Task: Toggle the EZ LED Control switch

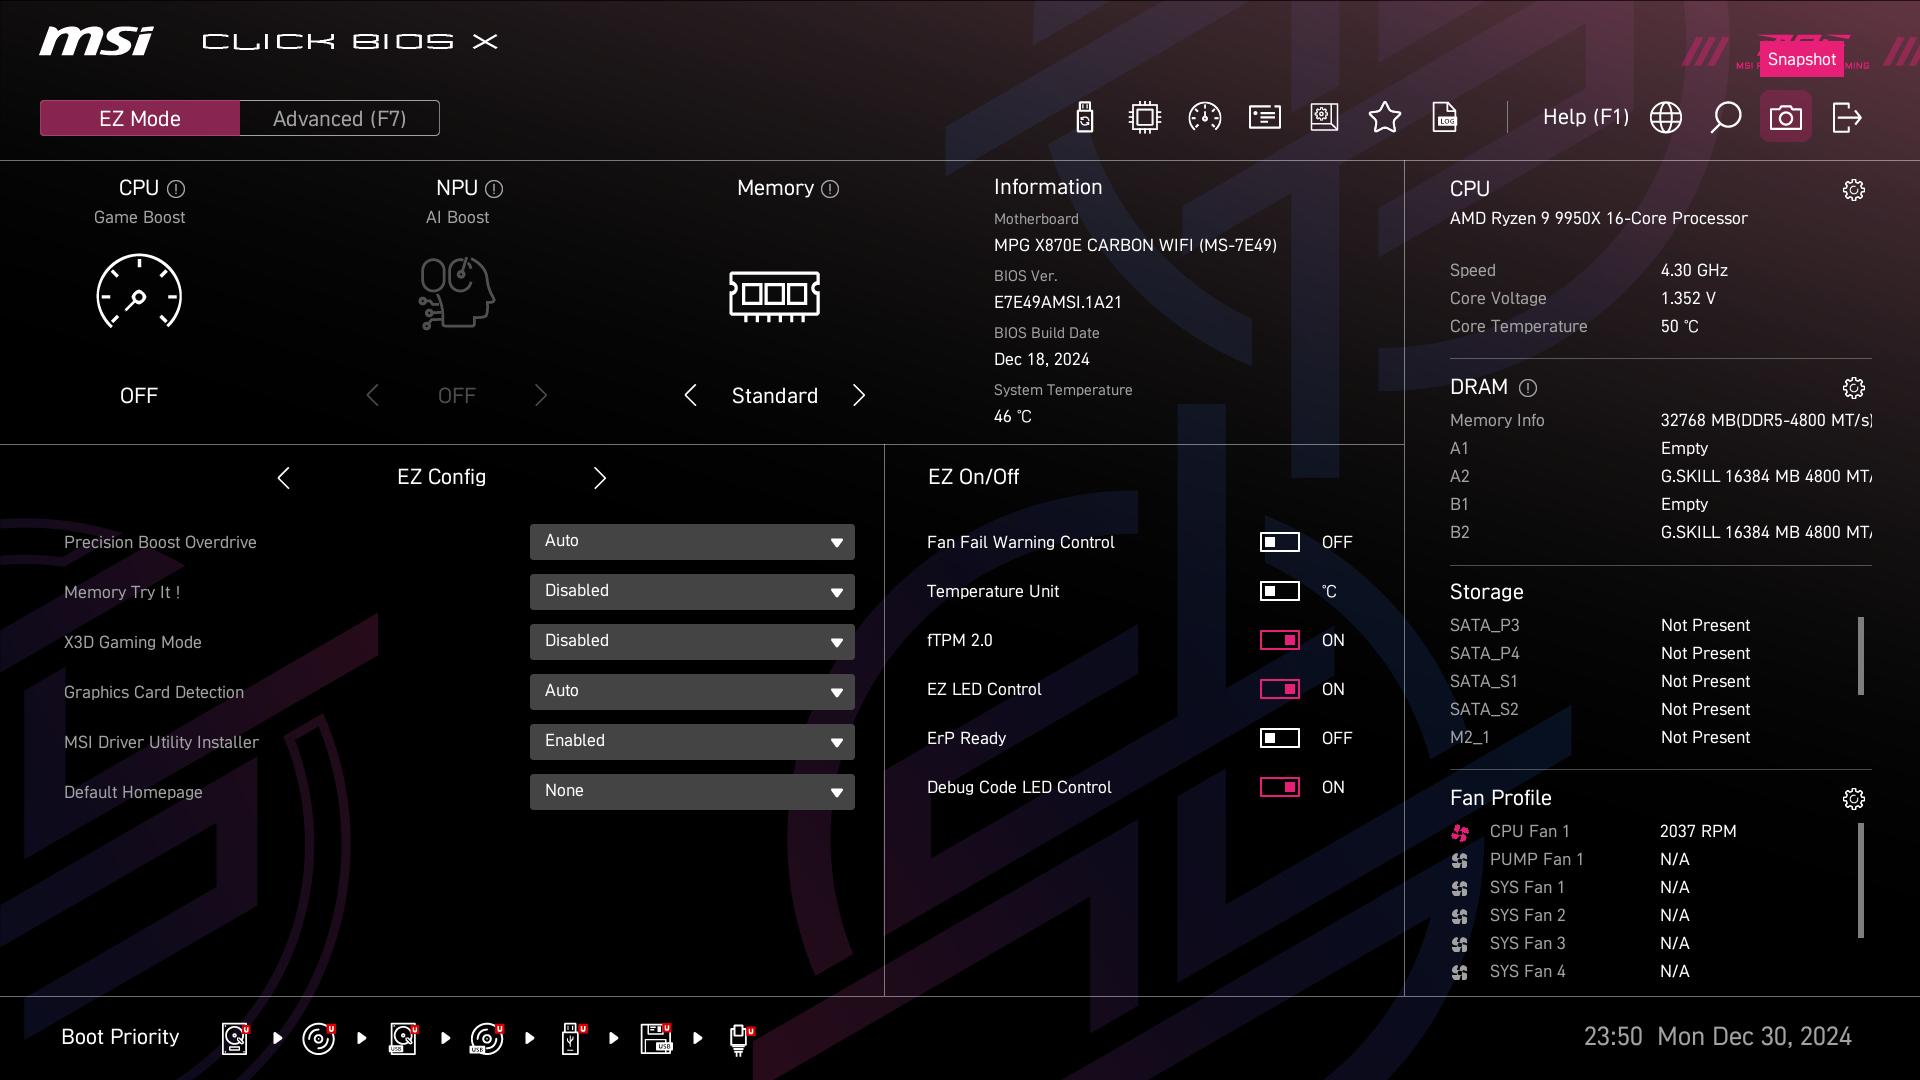Action: point(1279,689)
